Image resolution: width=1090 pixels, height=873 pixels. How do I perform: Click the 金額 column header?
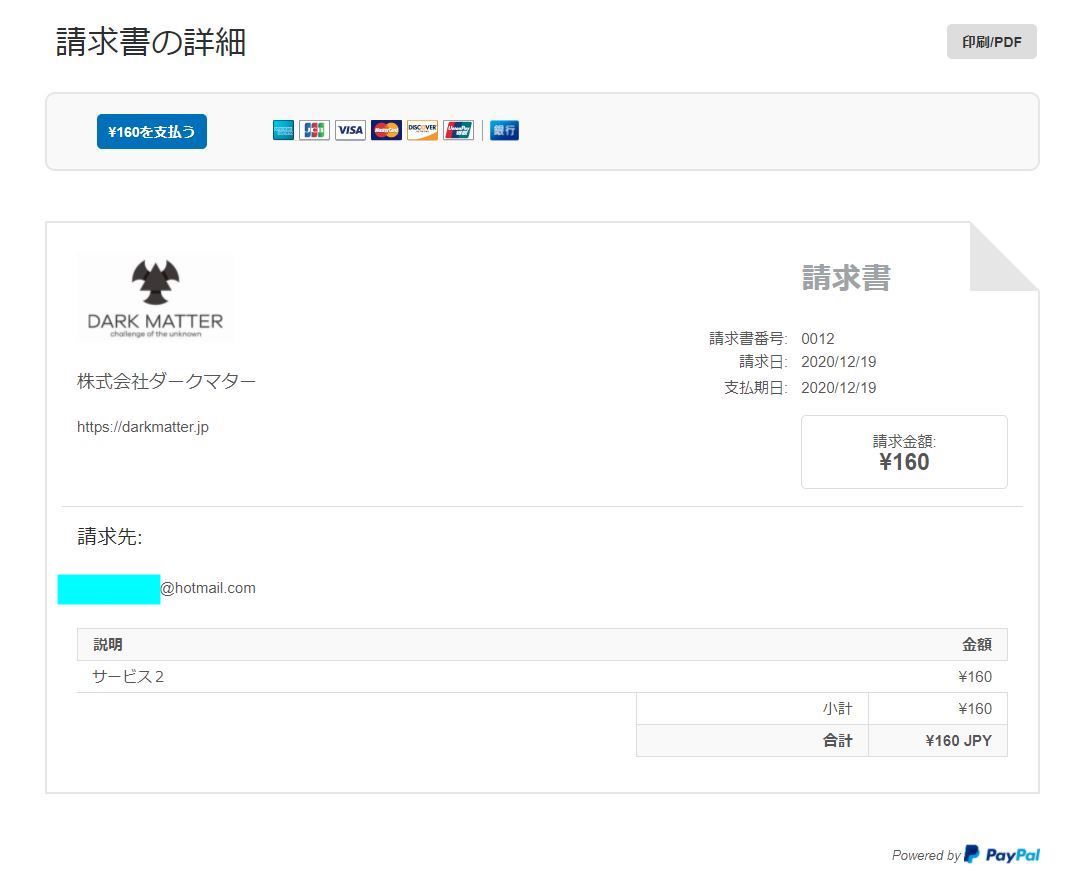coord(976,645)
